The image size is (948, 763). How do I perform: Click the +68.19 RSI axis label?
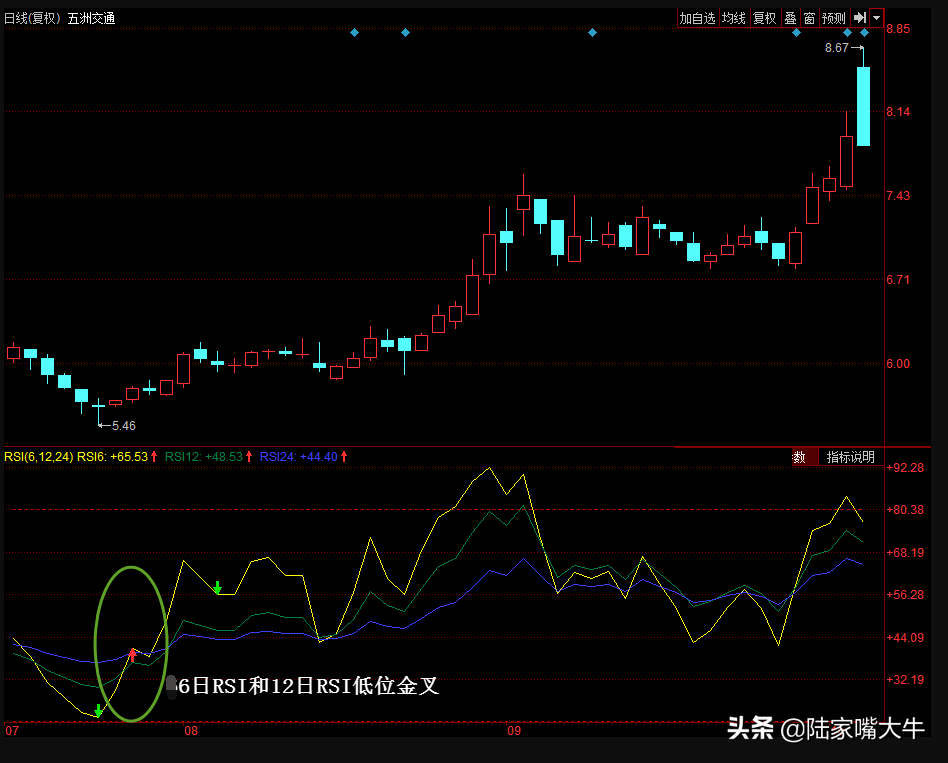tap(905, 553)
